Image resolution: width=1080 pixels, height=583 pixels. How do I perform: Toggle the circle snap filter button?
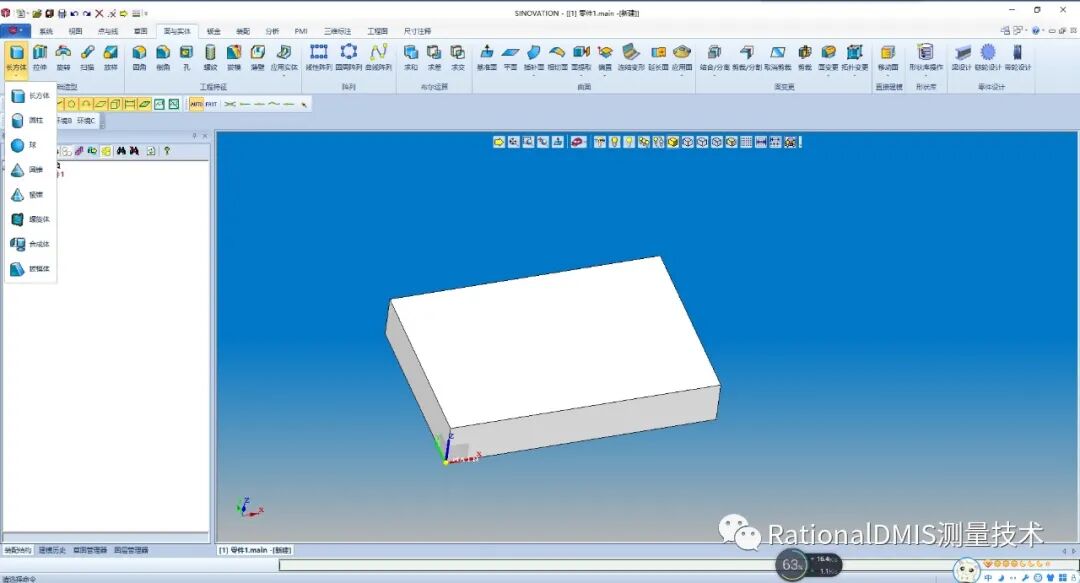(x=71, y=104)
